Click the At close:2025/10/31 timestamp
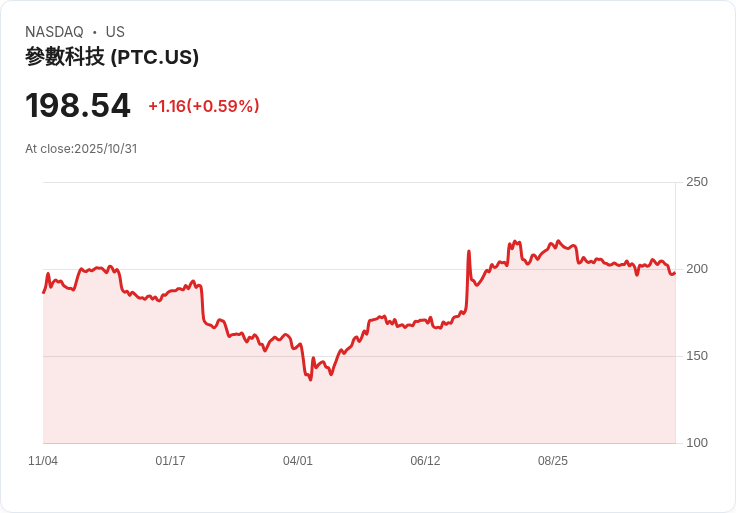 81,149
